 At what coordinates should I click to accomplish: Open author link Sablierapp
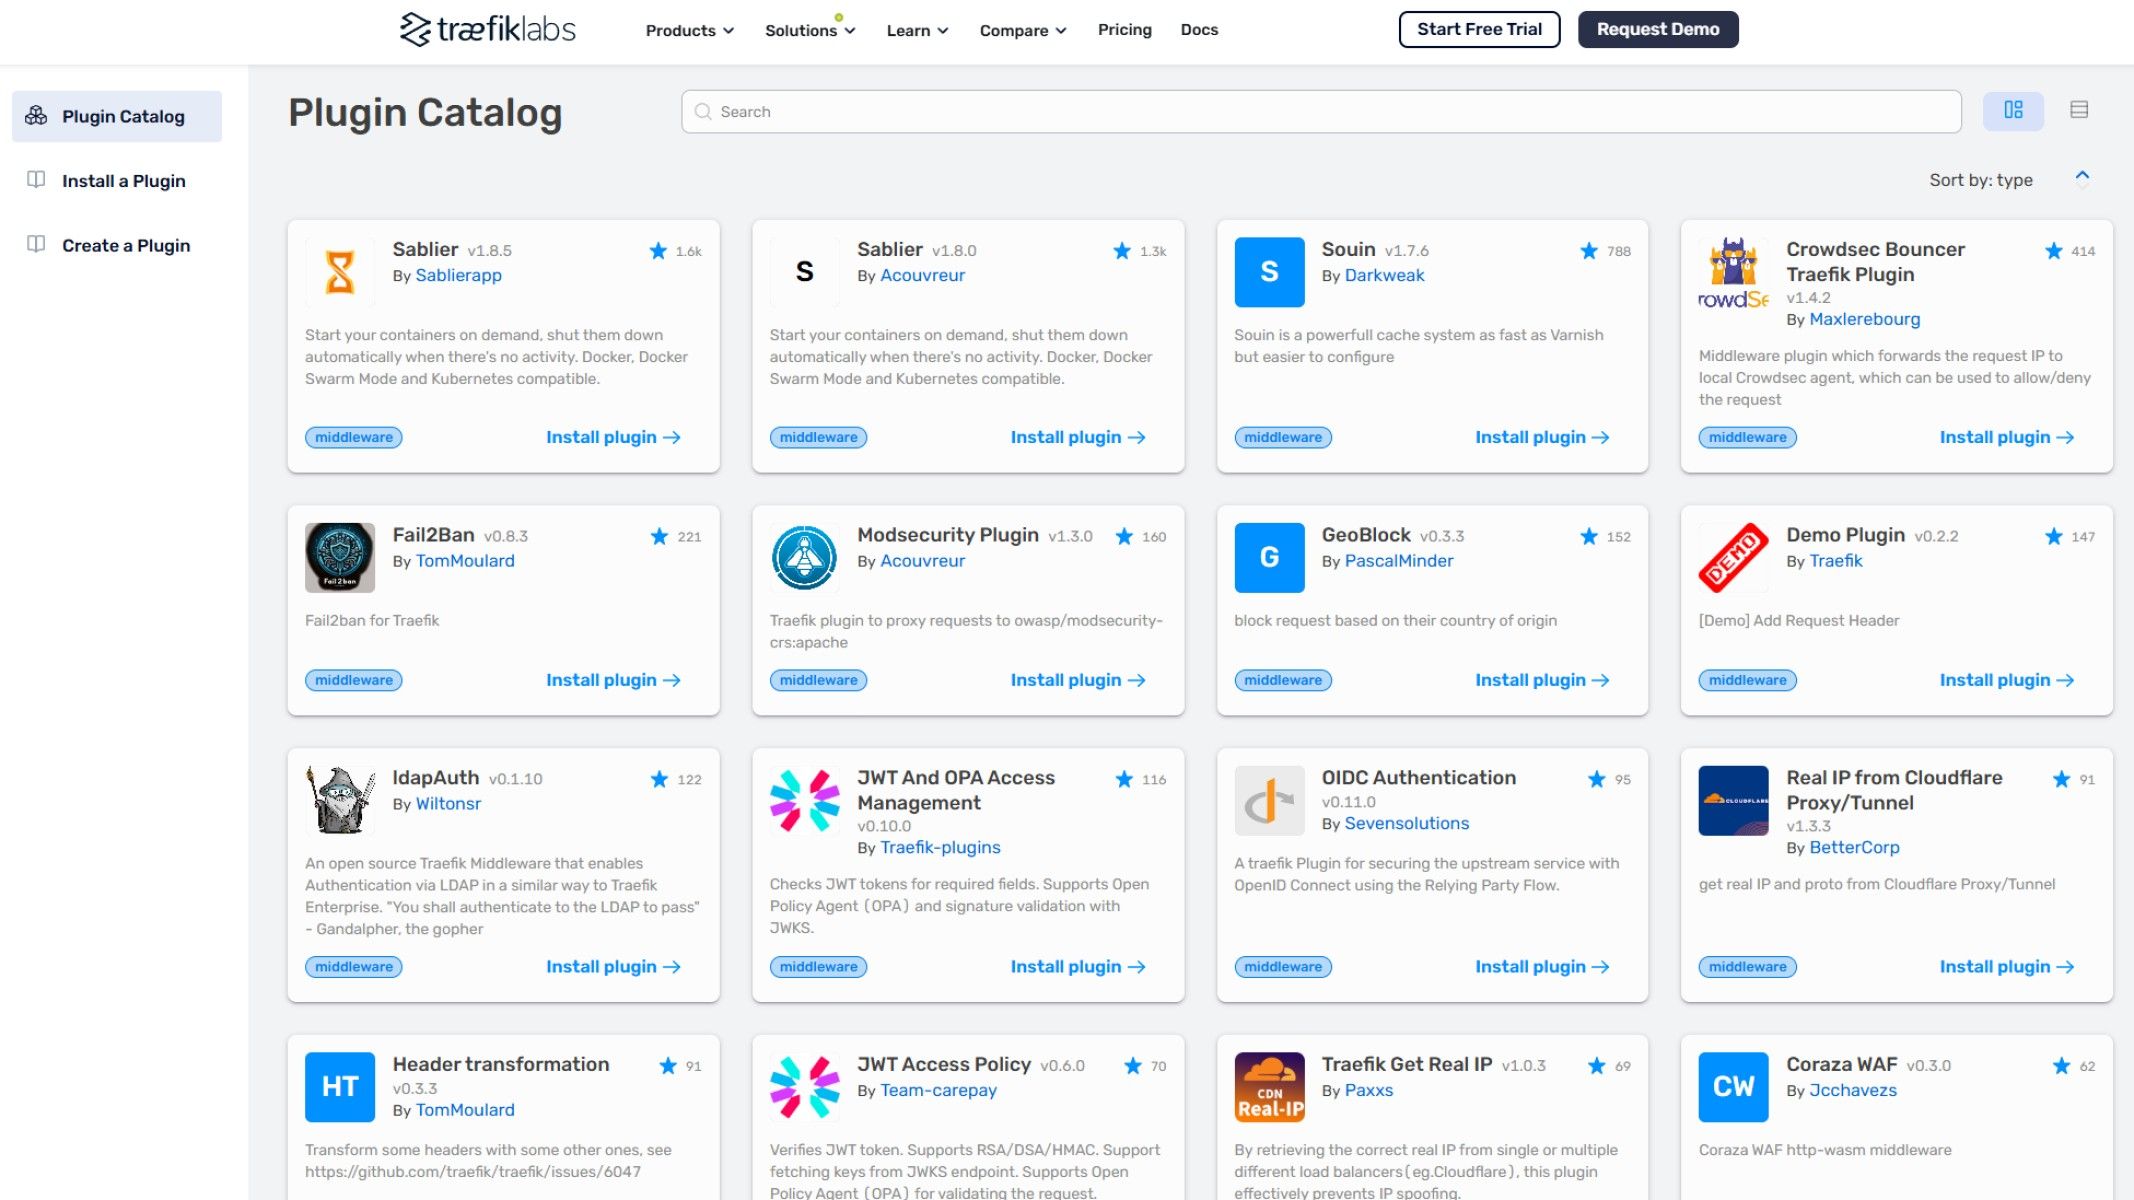tap(458, 275)
